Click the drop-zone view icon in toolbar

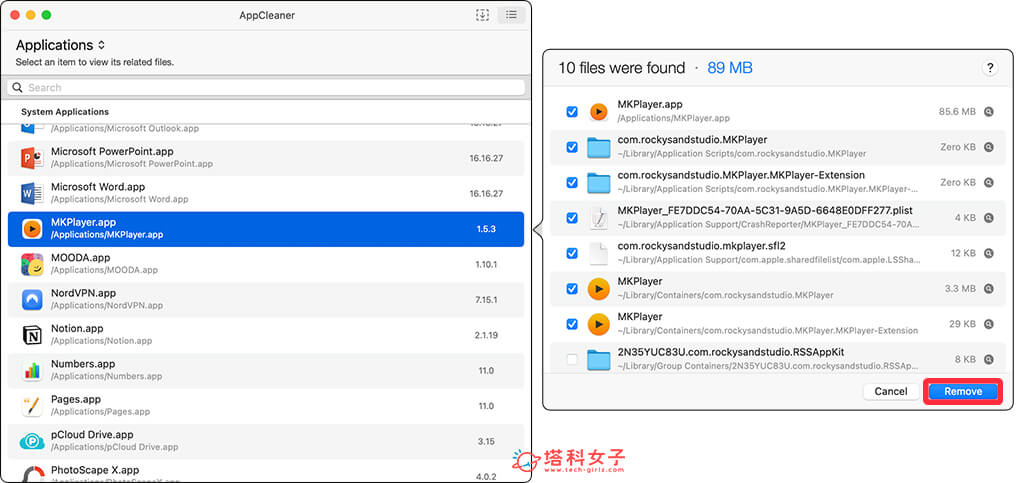click(x=482, y=15)
